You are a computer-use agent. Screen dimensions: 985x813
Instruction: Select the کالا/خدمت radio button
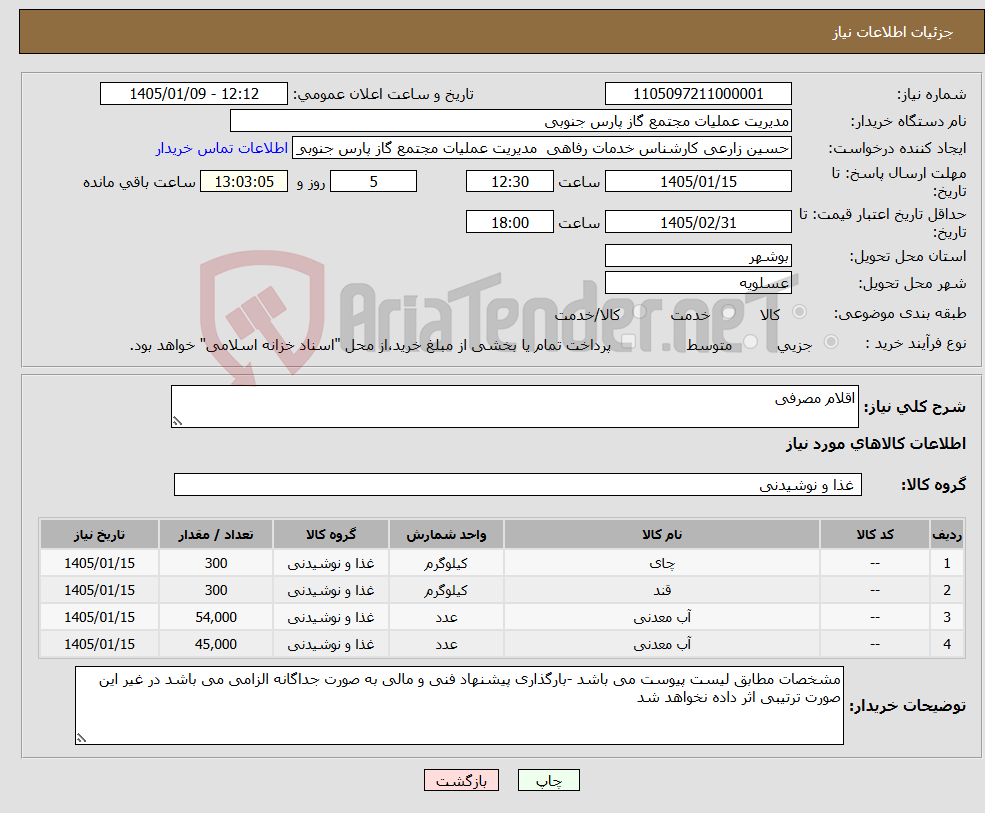(x=639, y=312)
